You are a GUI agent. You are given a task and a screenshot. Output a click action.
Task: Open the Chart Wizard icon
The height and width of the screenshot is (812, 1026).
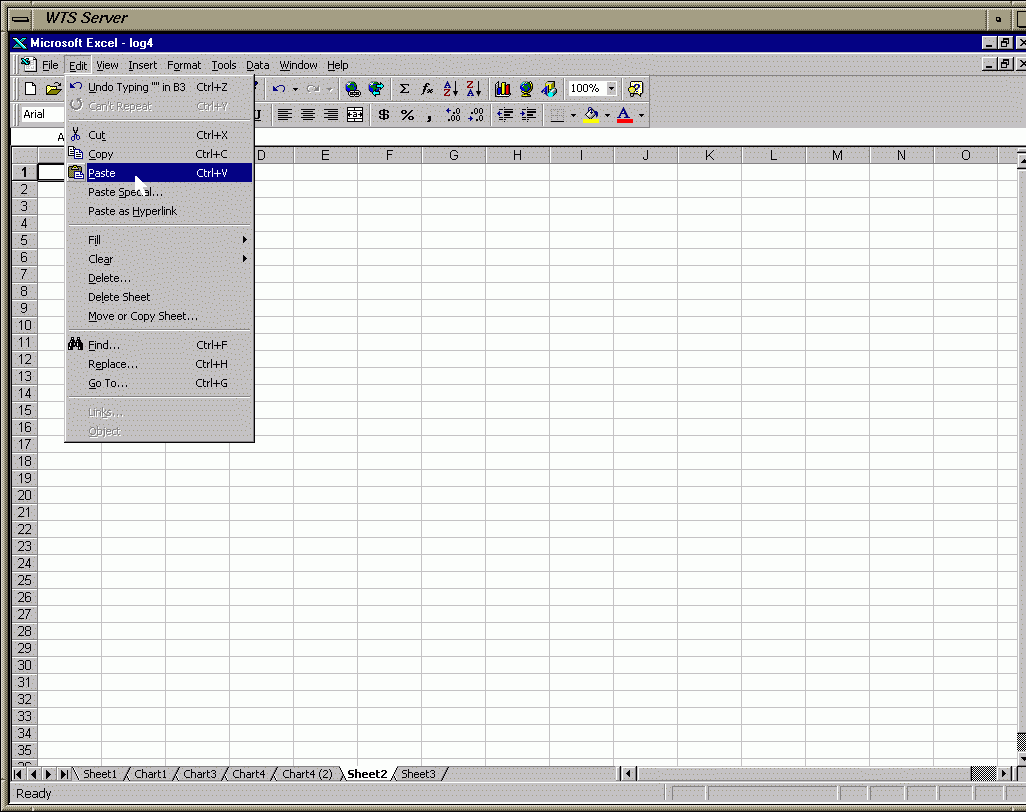click(503, 89)
